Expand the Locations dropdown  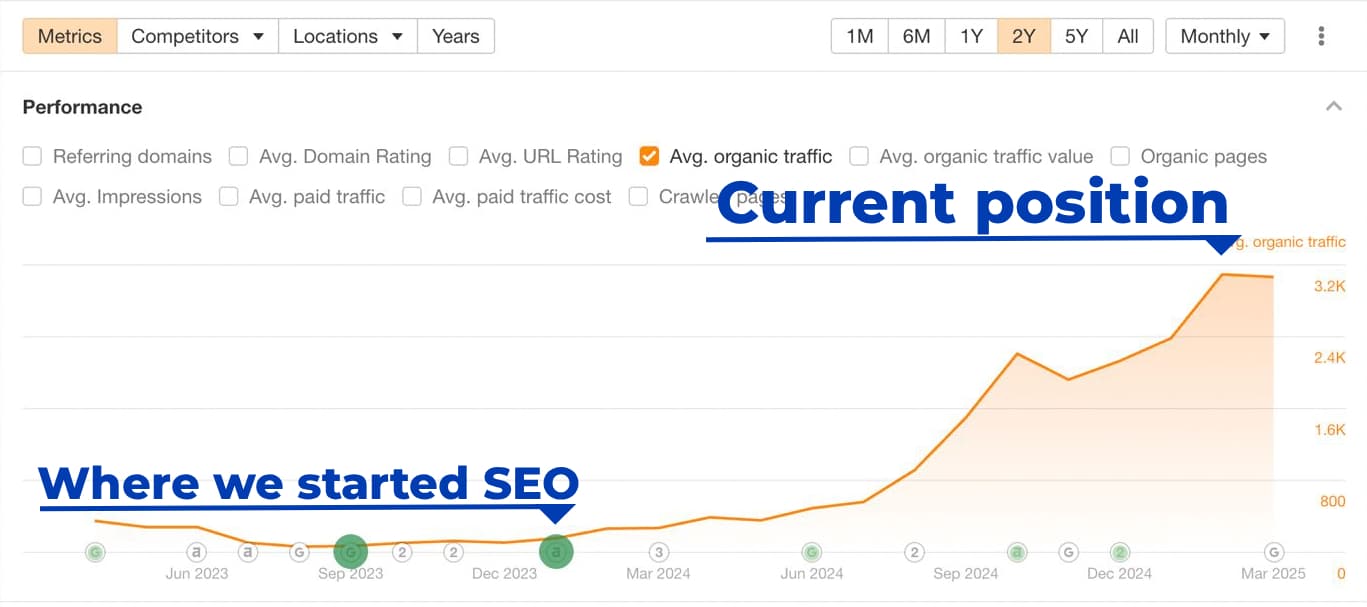[347, 37]
